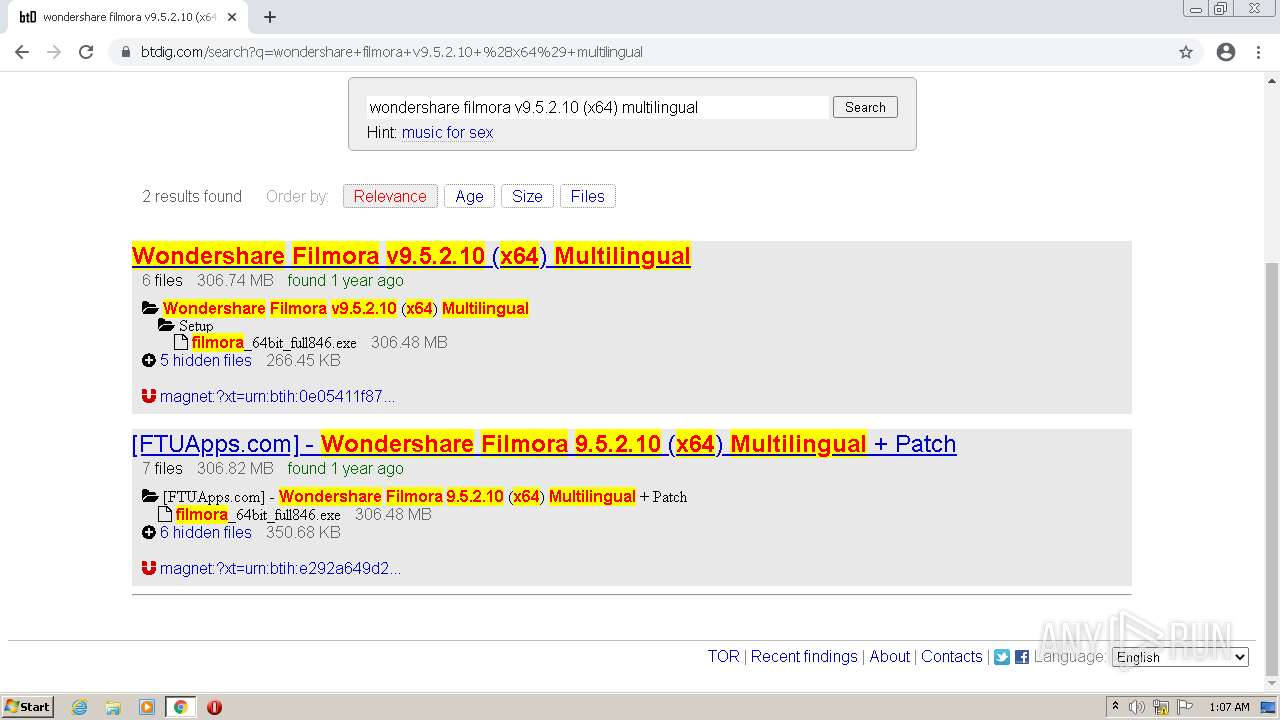1280x720 pixels.
Task: Open Contacts footer link
Action: (x=952, y=656)
